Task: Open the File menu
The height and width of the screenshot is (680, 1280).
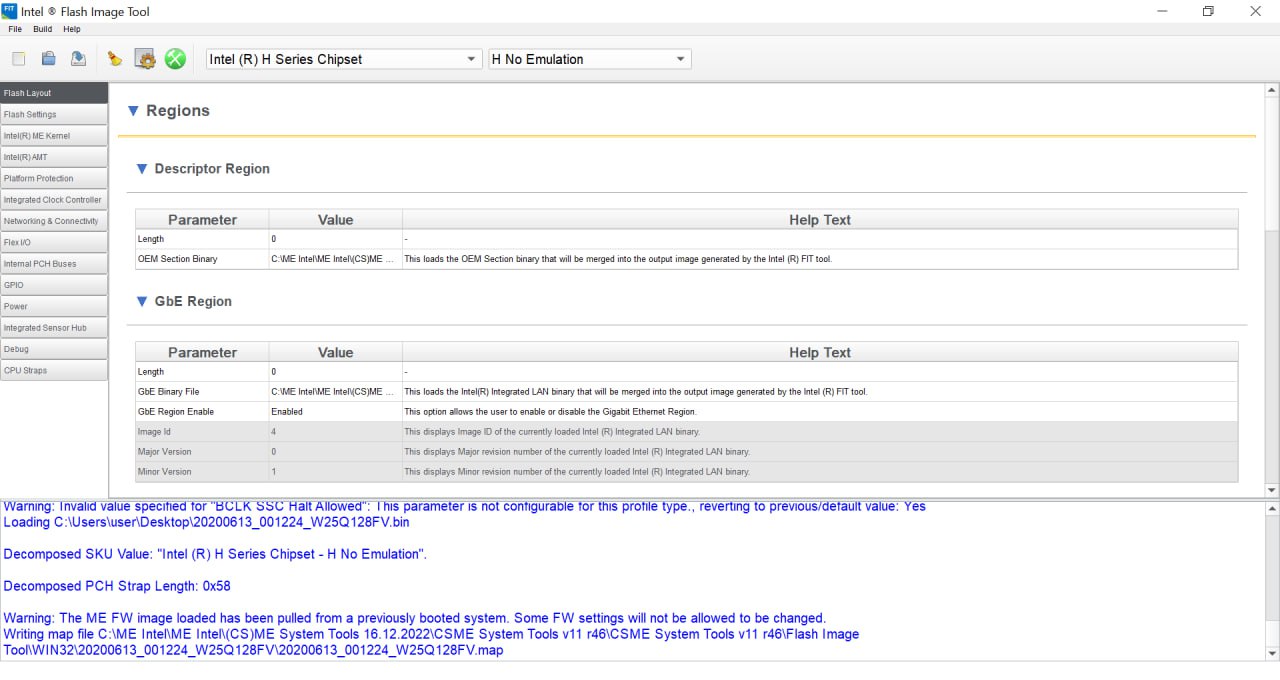Action: [x=15, y=29]
